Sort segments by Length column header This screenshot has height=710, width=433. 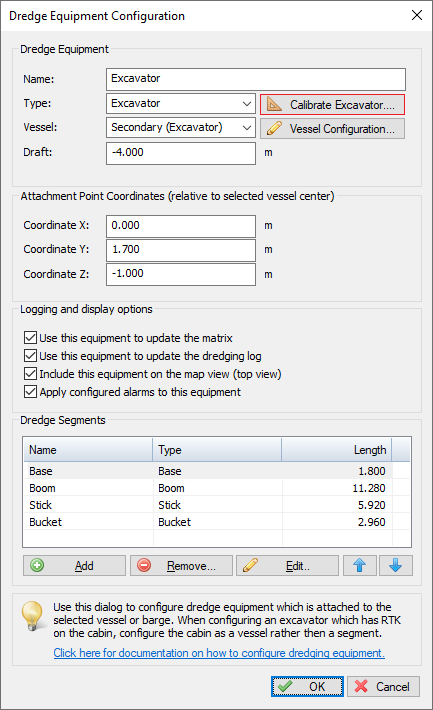point(337,450)
